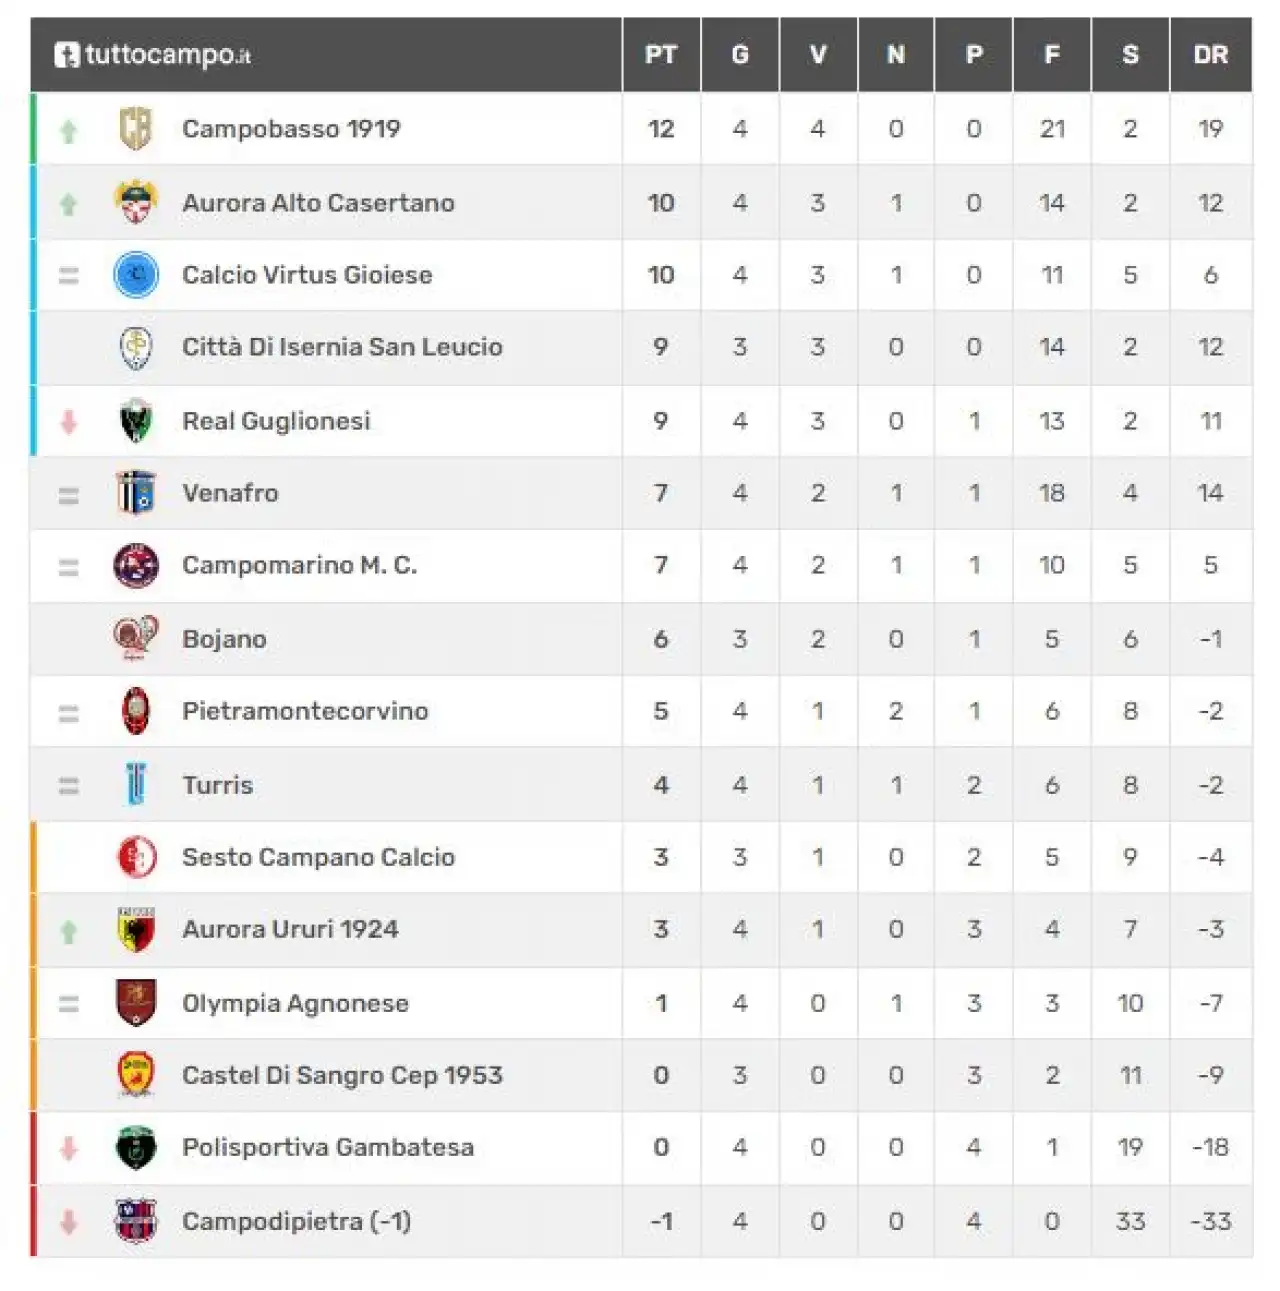This screenshot has height=1291, width=1280.
Task: Click the Aurora Ururi 1924 eagle crest
Action: (136, 929)
